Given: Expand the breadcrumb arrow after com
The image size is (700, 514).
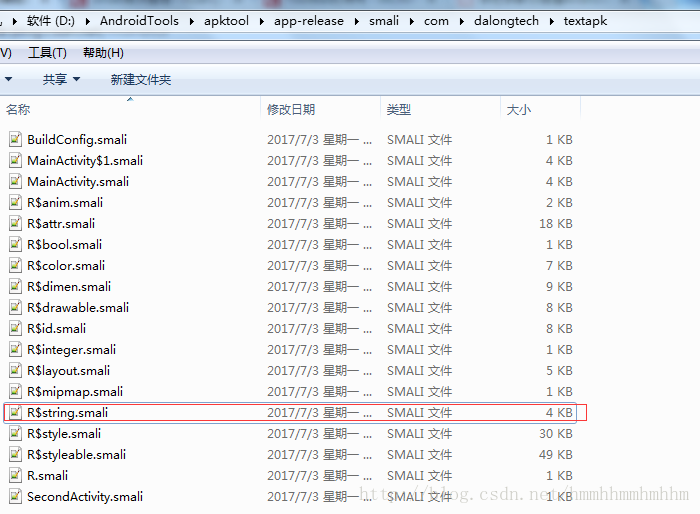Looking at the screenshot, I should tap(461, 21).
